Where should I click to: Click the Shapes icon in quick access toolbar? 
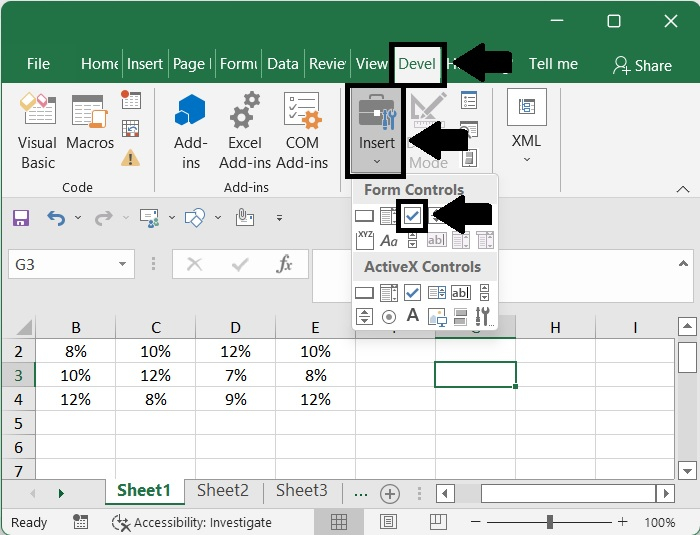coord(195,218)
